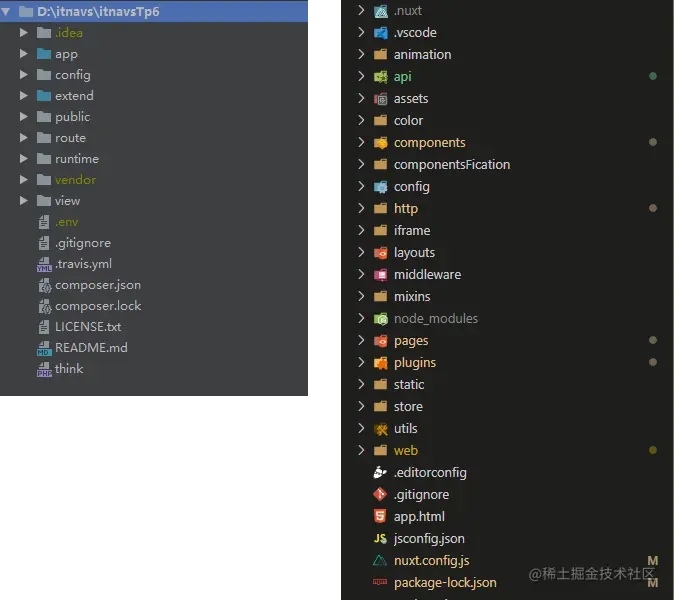Click the .travis.yml YML file icon
Image resolution: width=674 pixels, height=600 pixels.
pos(44,264)
